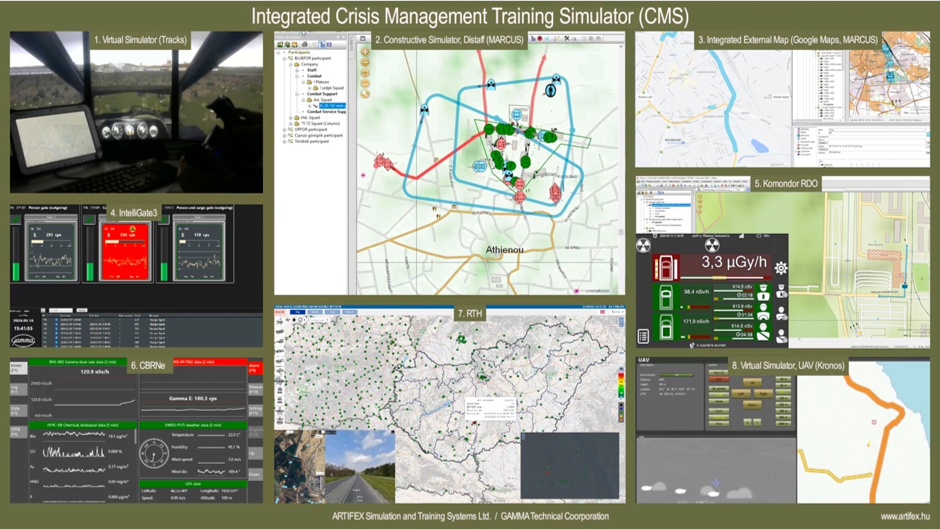Click the color scale legend on RTH map
Screen dimensions: 940x530
tap(620, 384)
